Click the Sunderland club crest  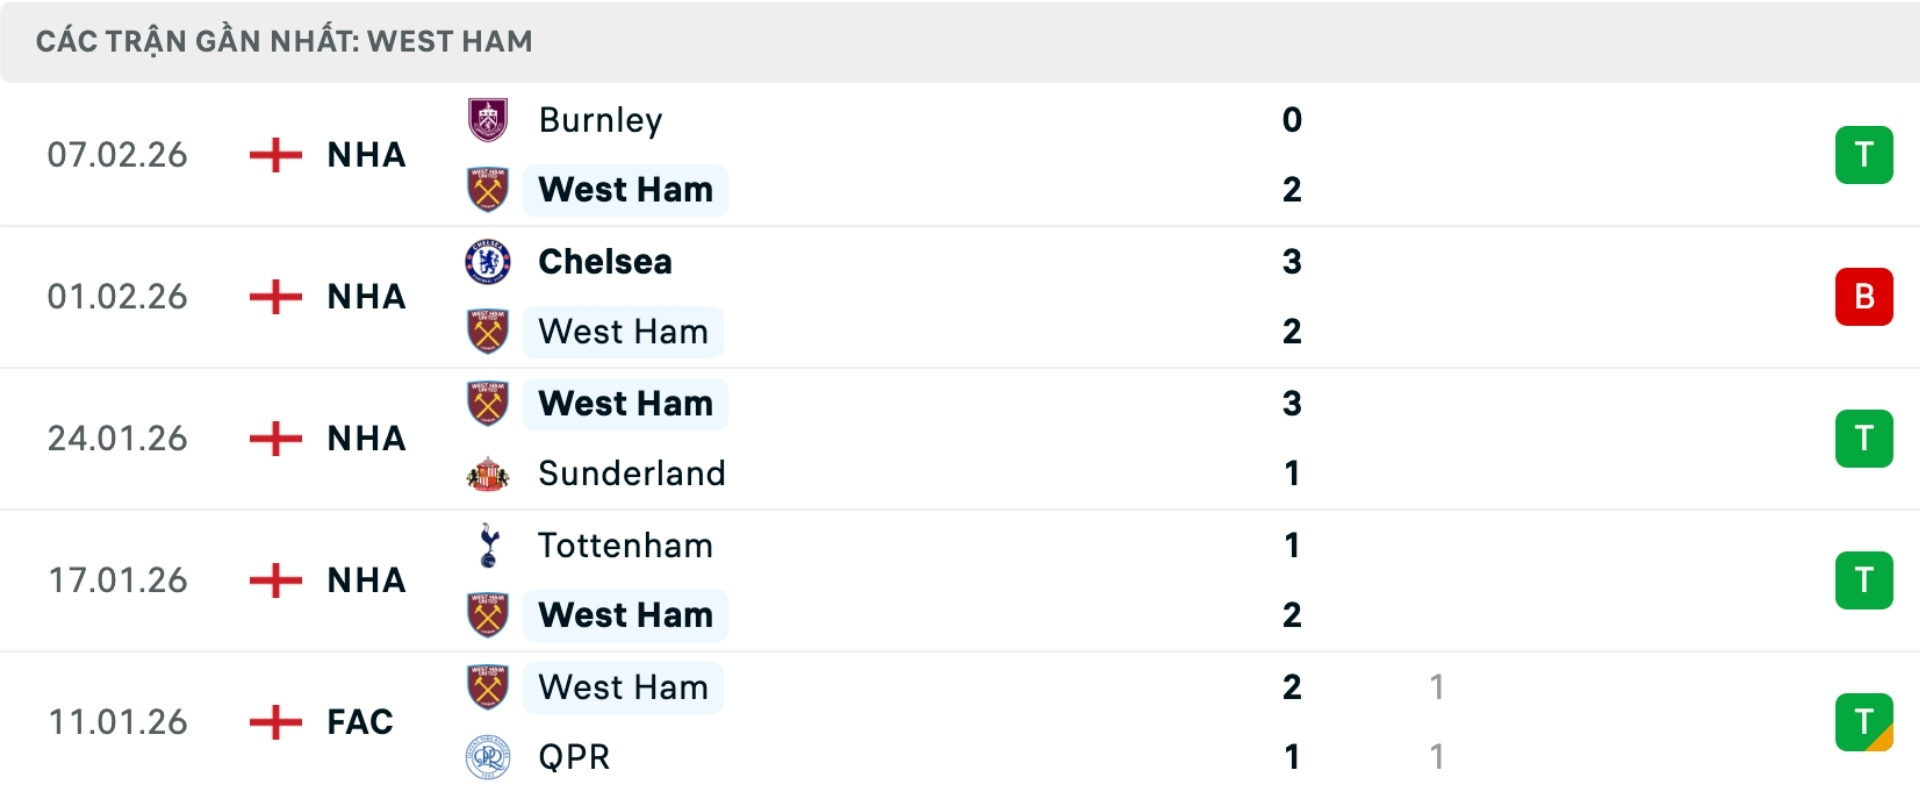[487, 474]
